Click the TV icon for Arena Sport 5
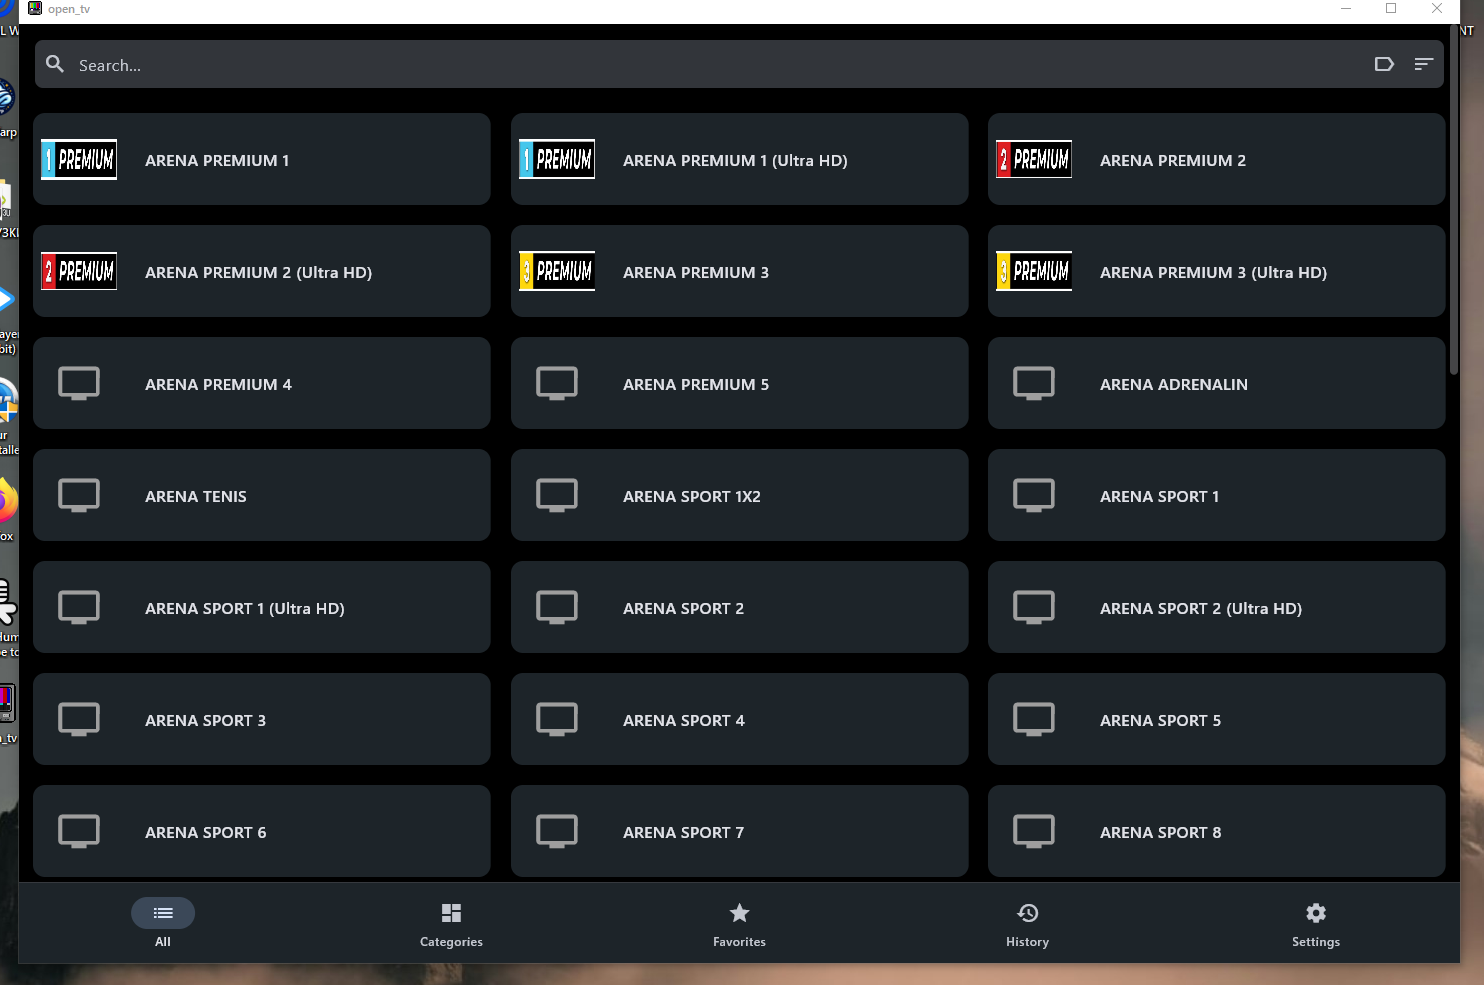The height and width of the screenshot is (985, 1484). pyautogui.click(x=1034, y=719)
